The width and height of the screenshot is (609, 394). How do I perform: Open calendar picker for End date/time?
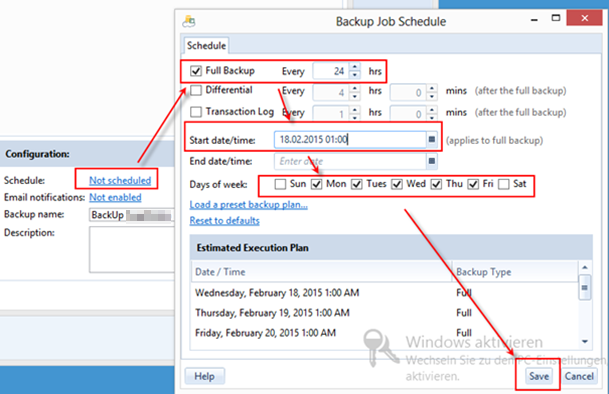[432, 161]
